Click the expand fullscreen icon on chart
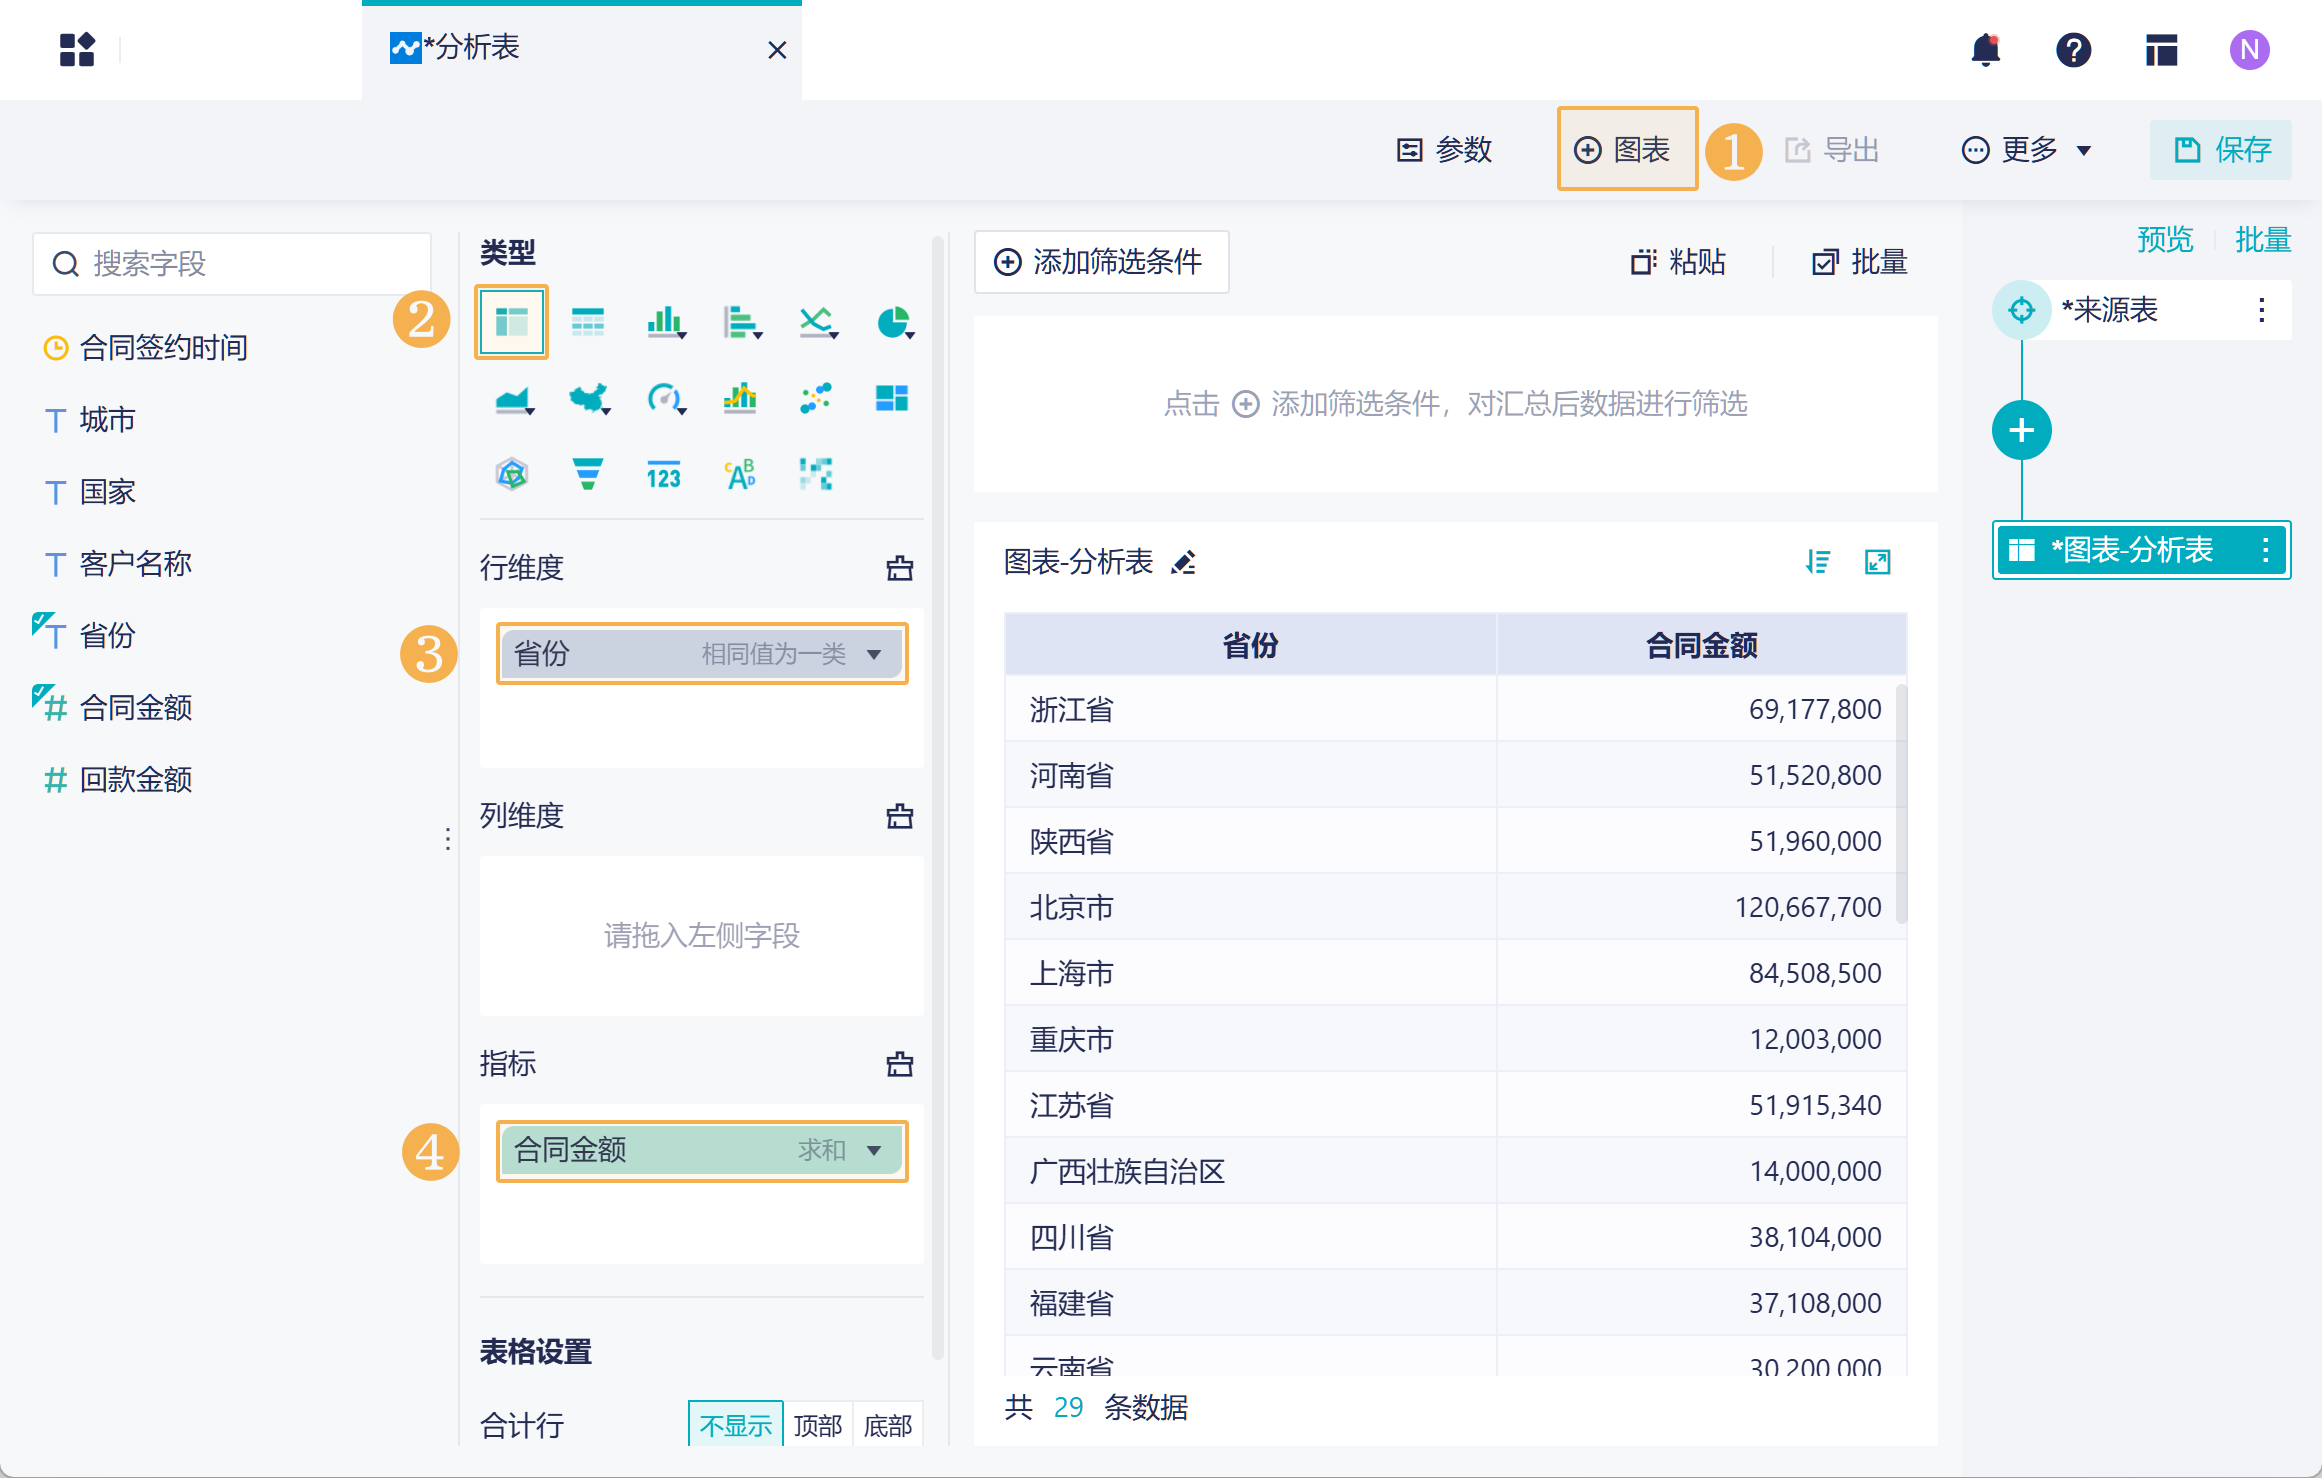The image size is (2322, 1478). tap(1877, 562)
